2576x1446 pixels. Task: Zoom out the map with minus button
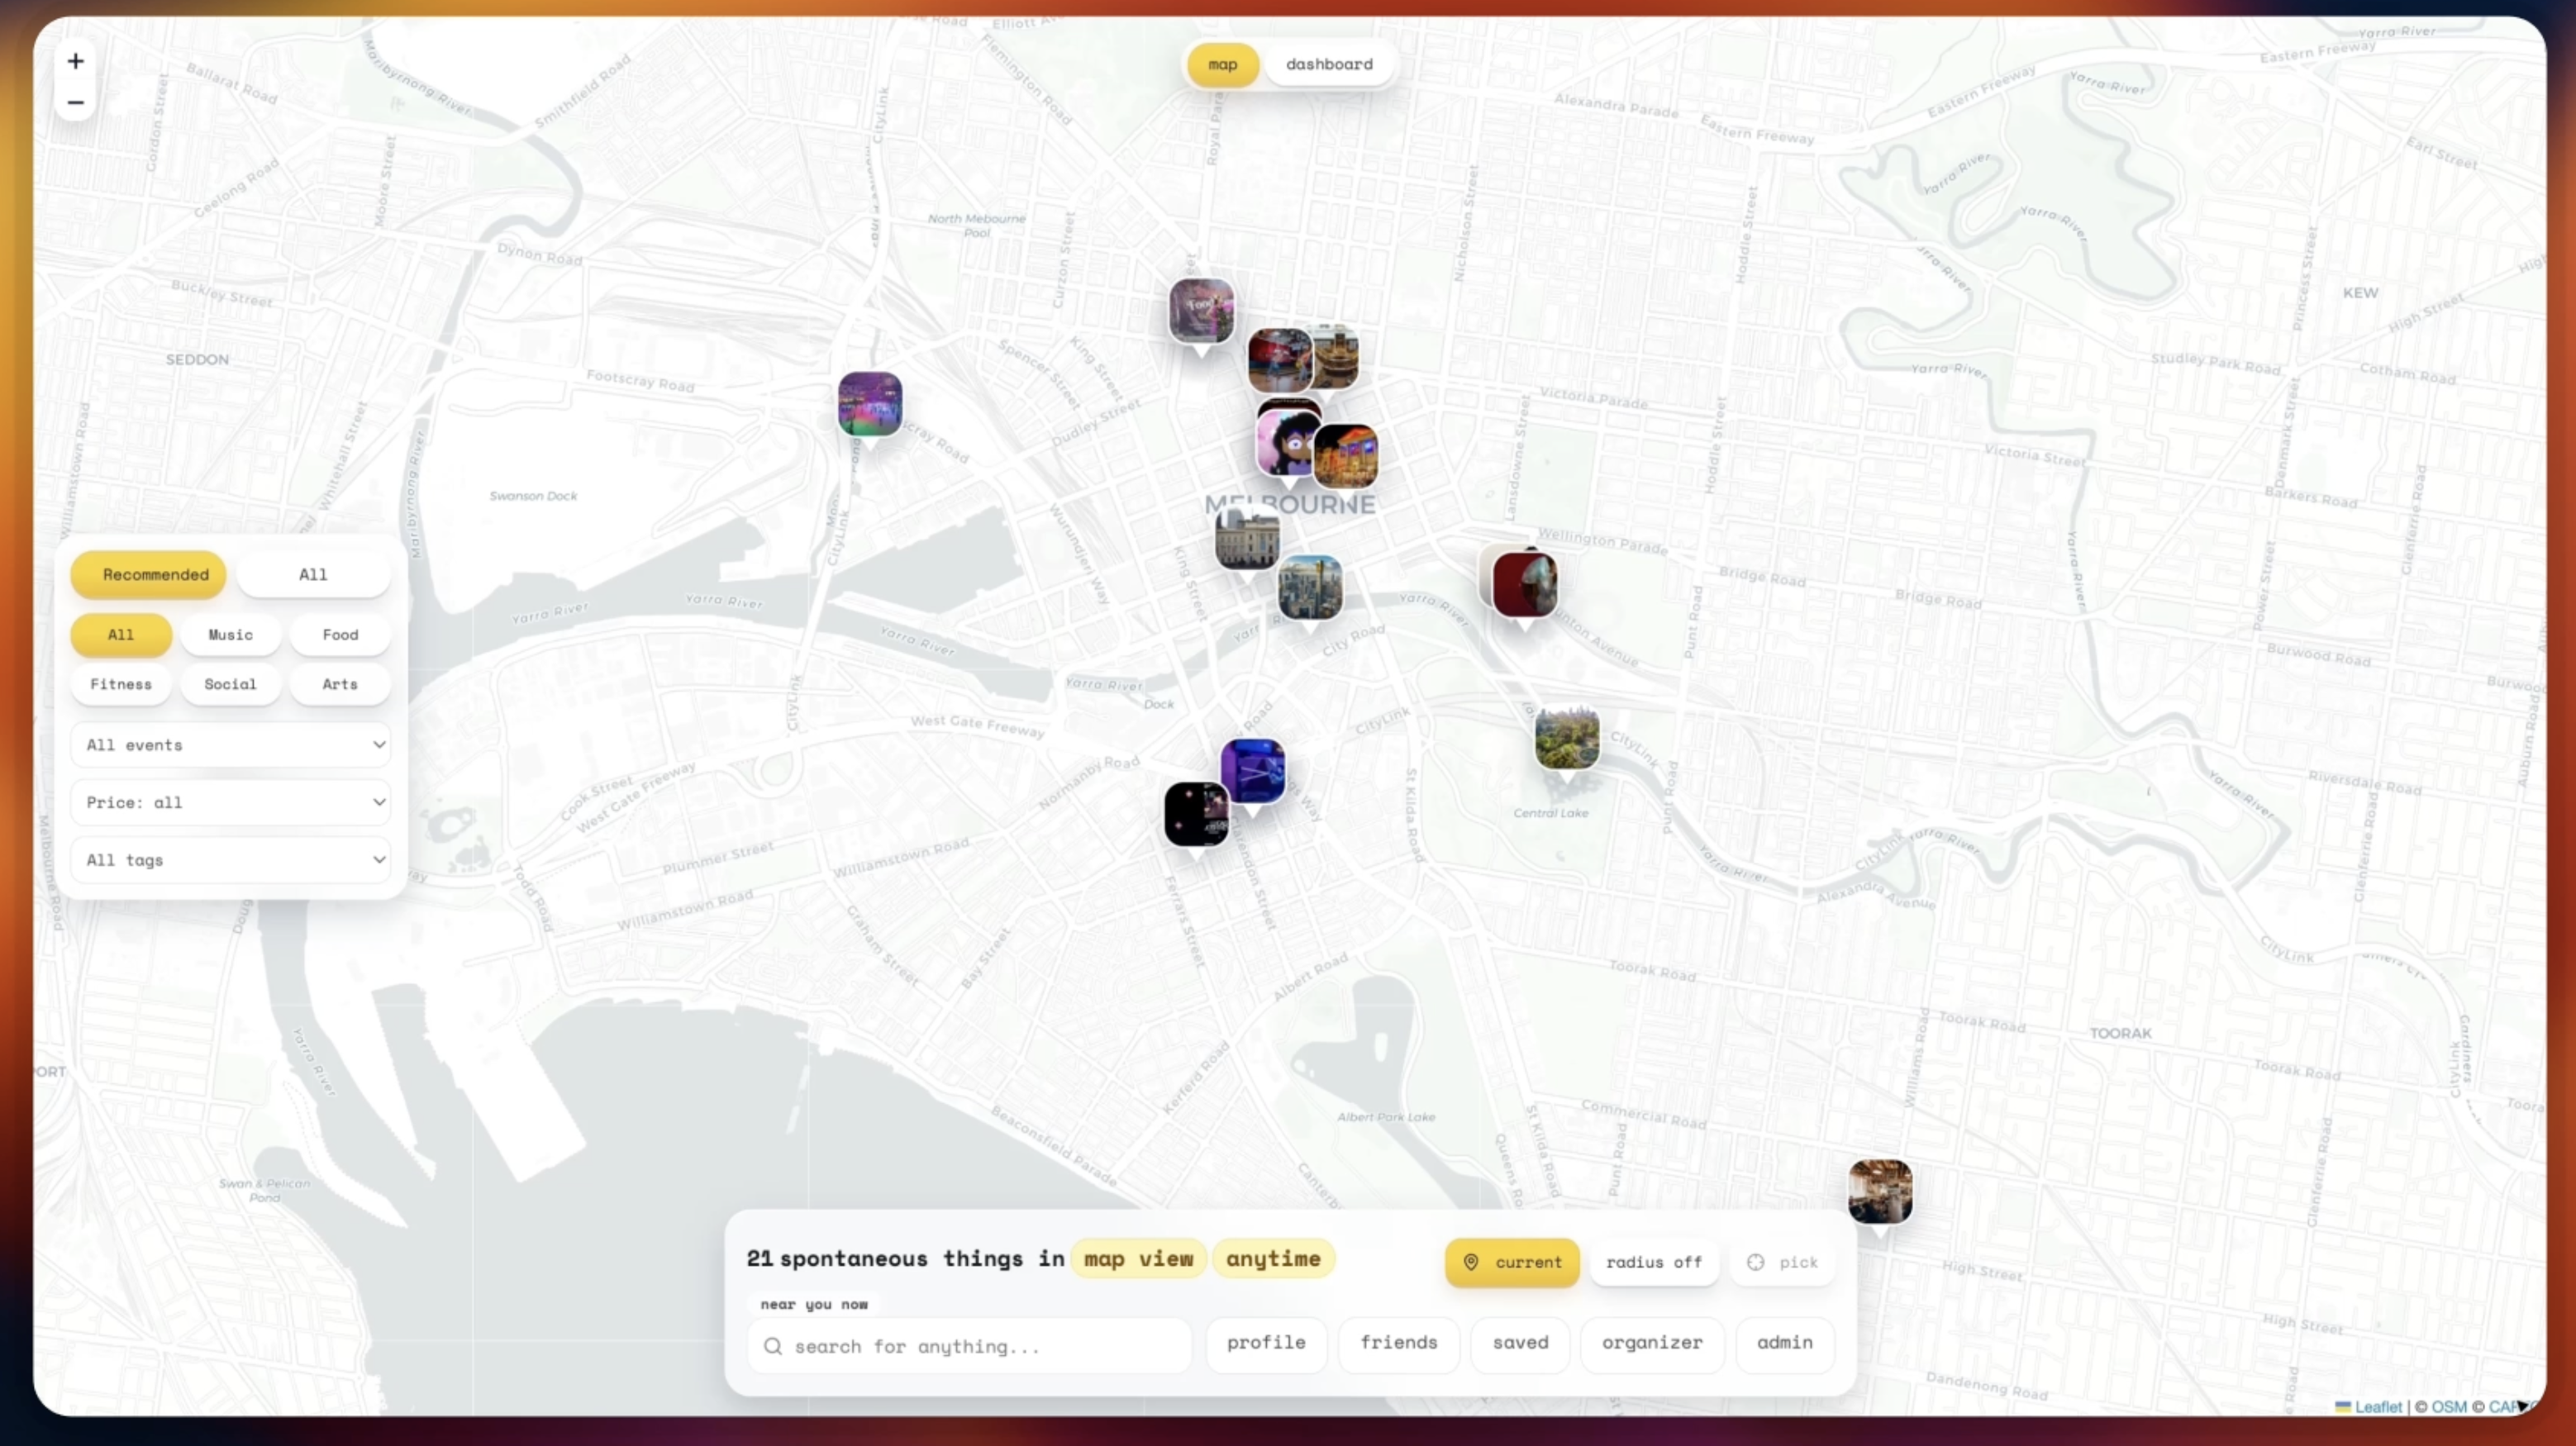75,103
